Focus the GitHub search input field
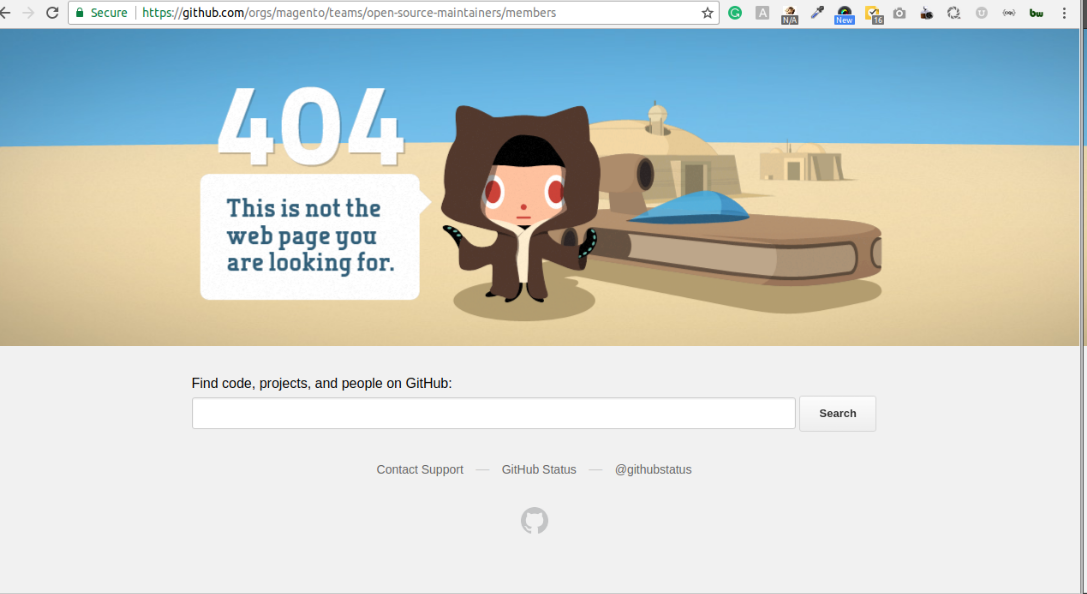Viewport: 1087px width, 594px height. coord(494,413)
